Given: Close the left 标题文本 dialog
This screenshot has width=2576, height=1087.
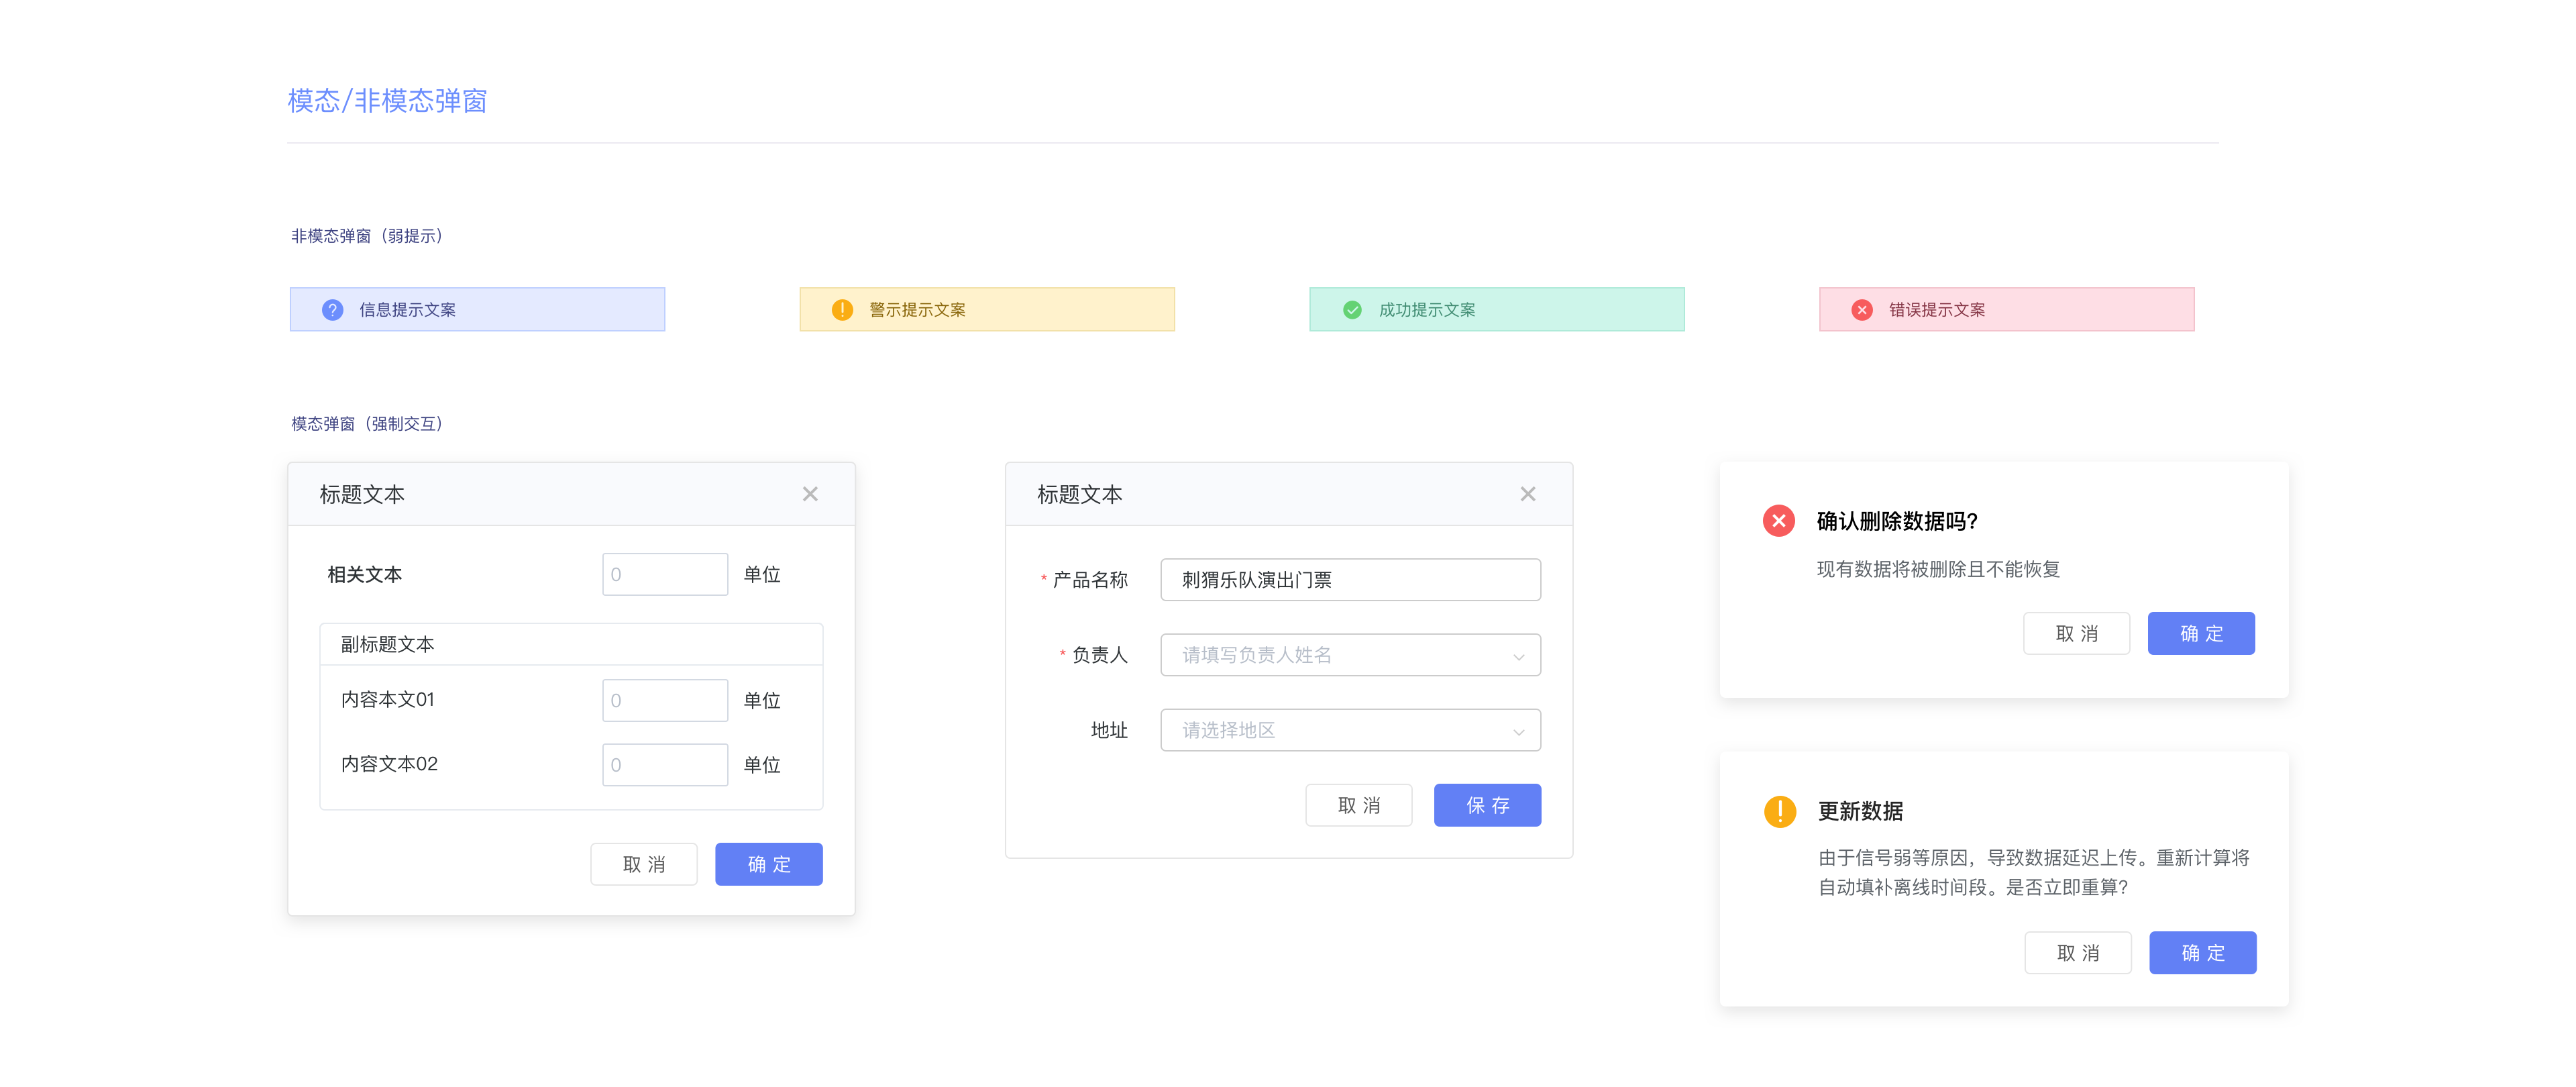Looking at the screenshot, I should 810,494.
